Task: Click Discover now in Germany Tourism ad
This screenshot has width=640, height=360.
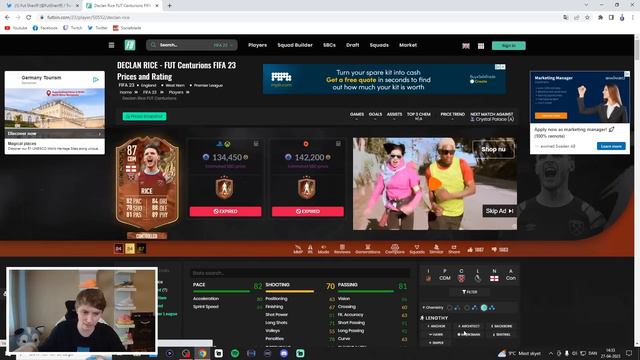Action: tap(55, 133)
